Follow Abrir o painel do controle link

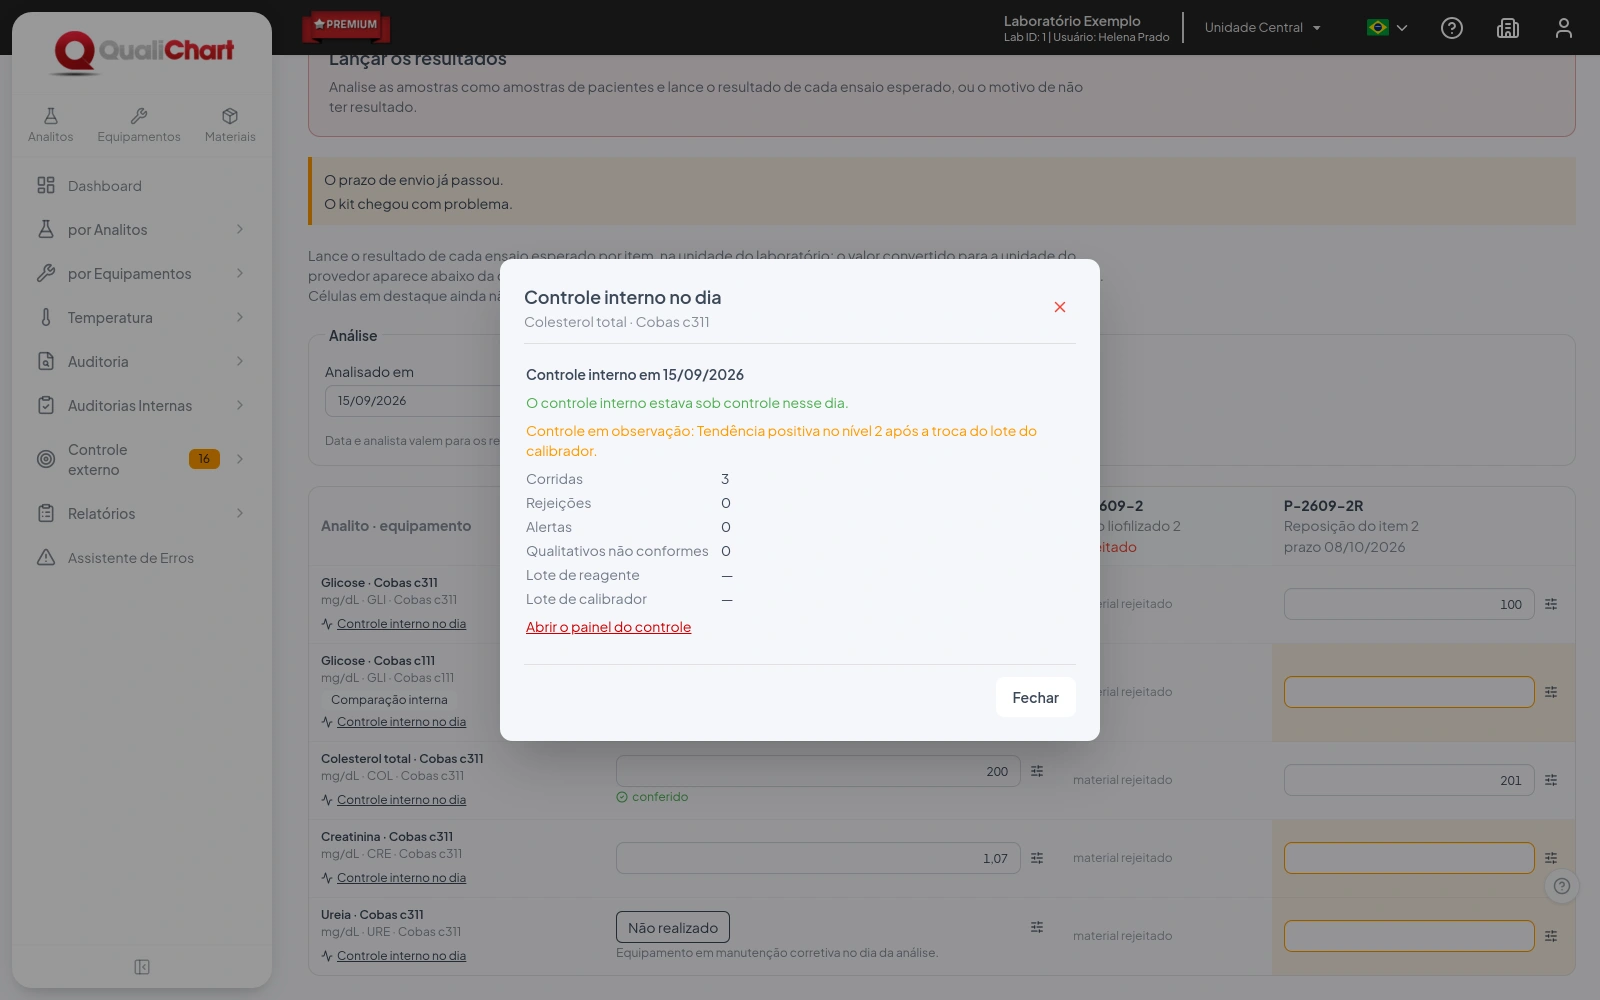point(608,627)
